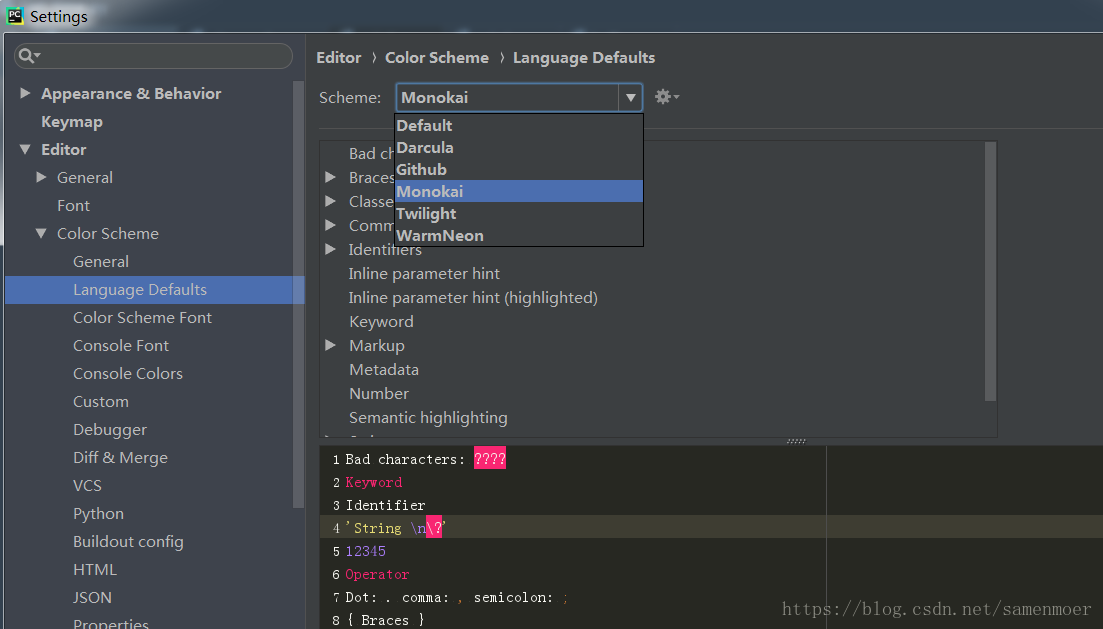This screenshot has width=1103, height=629.
Task: Click 'Bad characters' highlighted ???? in preview
Action: click(x=490, y=459)
